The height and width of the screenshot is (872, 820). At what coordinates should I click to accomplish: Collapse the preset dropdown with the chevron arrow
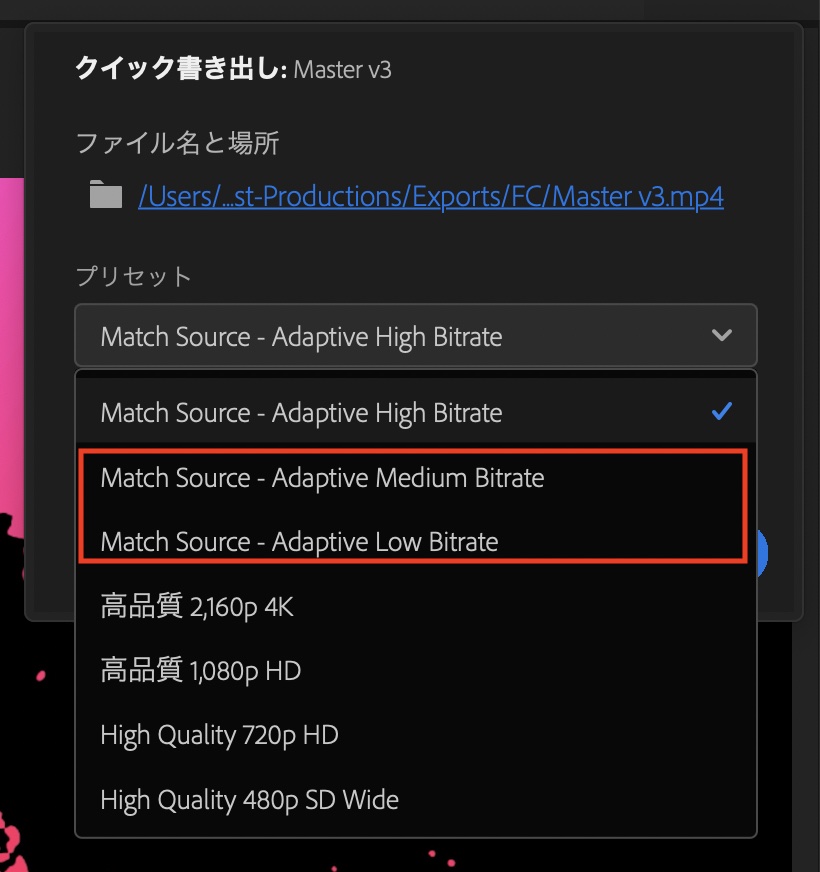point(722,335)
